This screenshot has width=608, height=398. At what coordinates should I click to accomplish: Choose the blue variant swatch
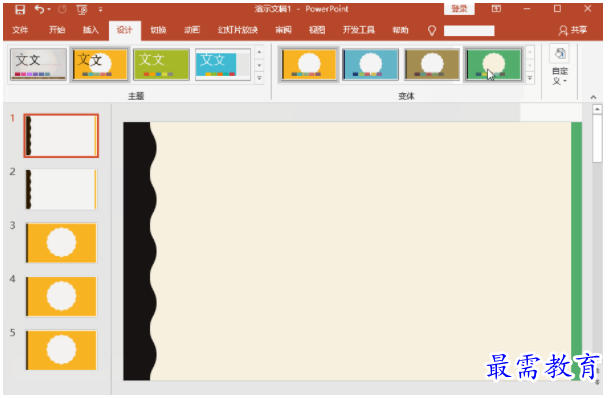370,64
